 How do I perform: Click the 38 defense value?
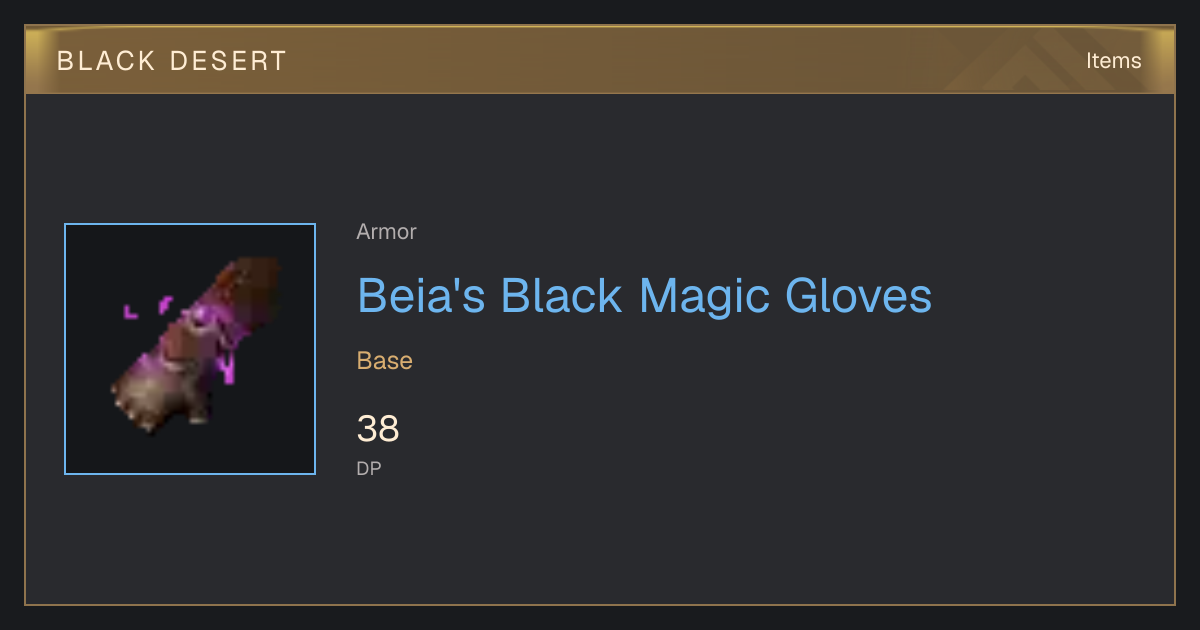coord(378,429)
